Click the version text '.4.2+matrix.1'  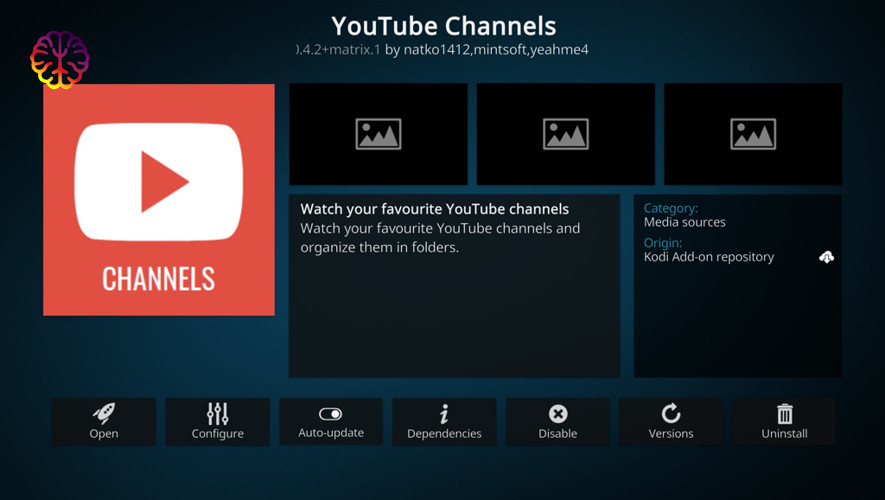coord(338,50)
